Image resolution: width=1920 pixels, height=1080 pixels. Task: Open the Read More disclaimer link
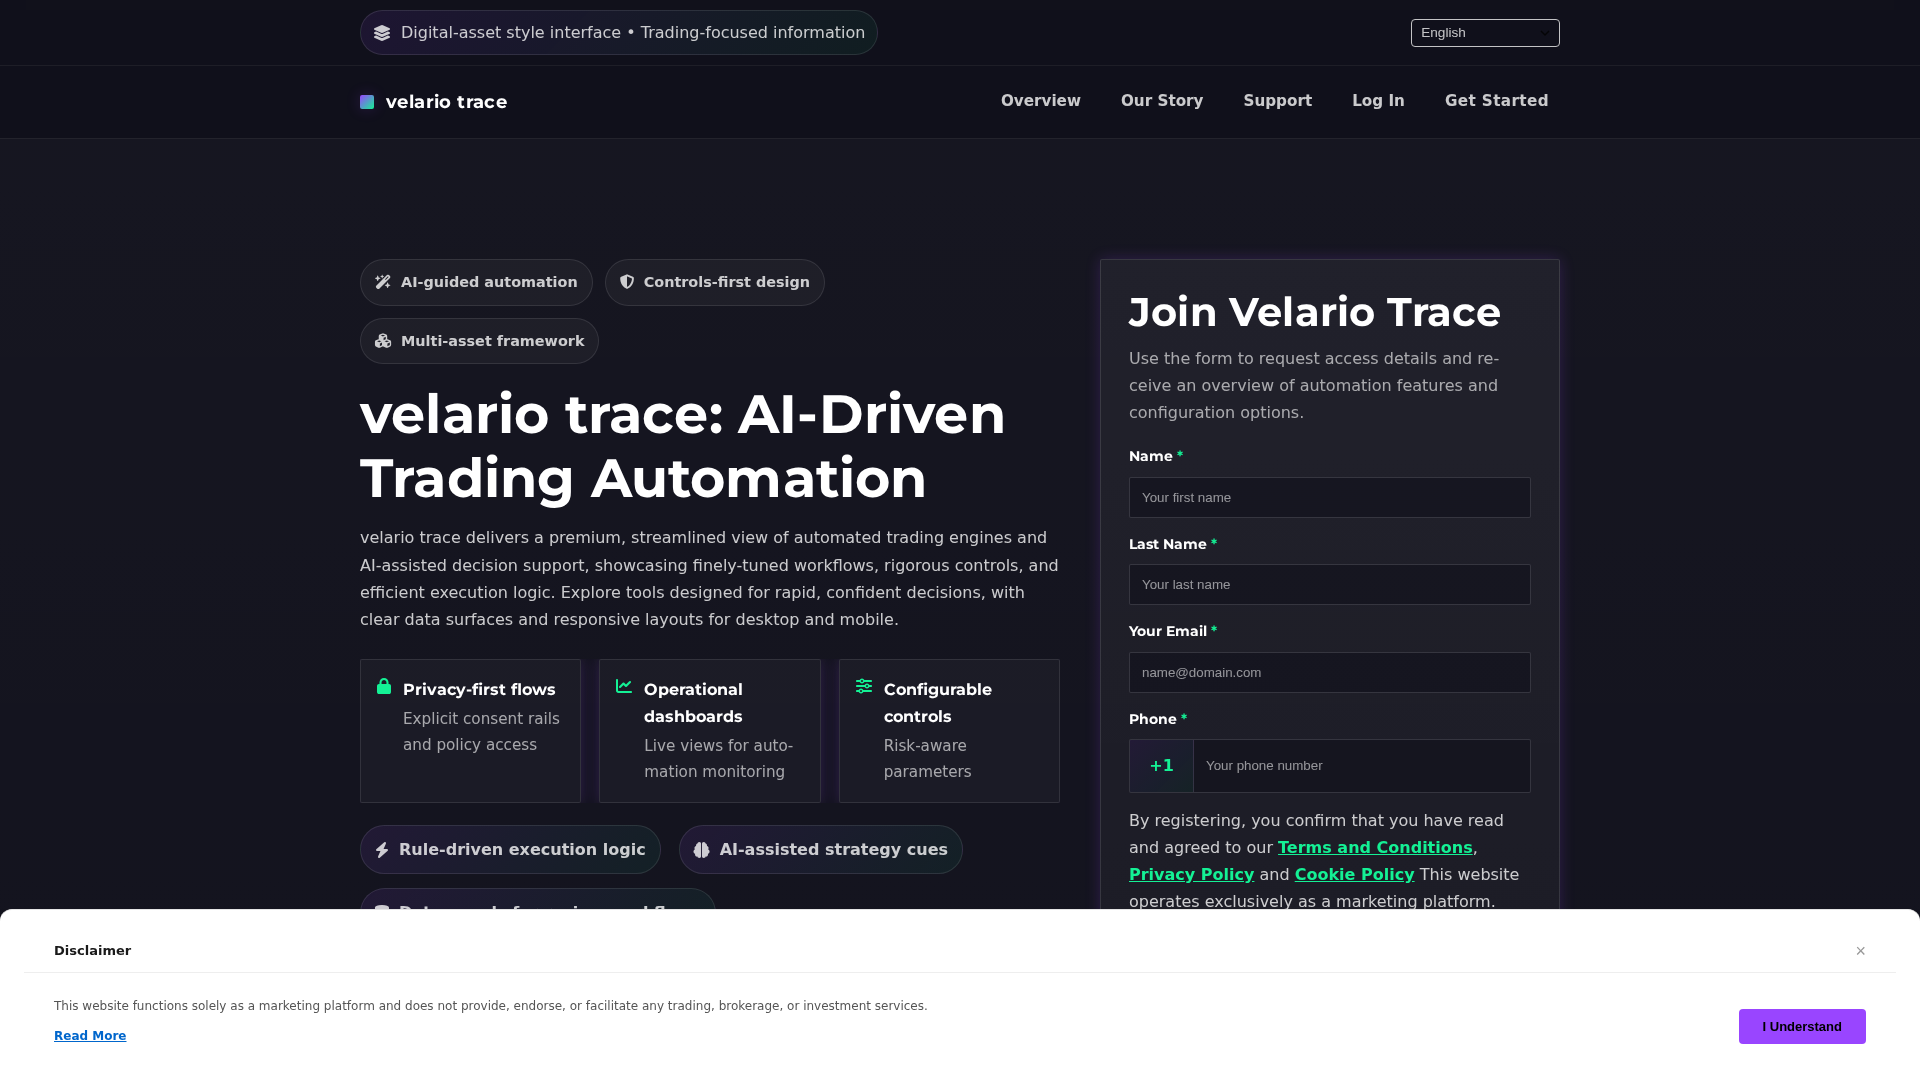coord(90,1036)
